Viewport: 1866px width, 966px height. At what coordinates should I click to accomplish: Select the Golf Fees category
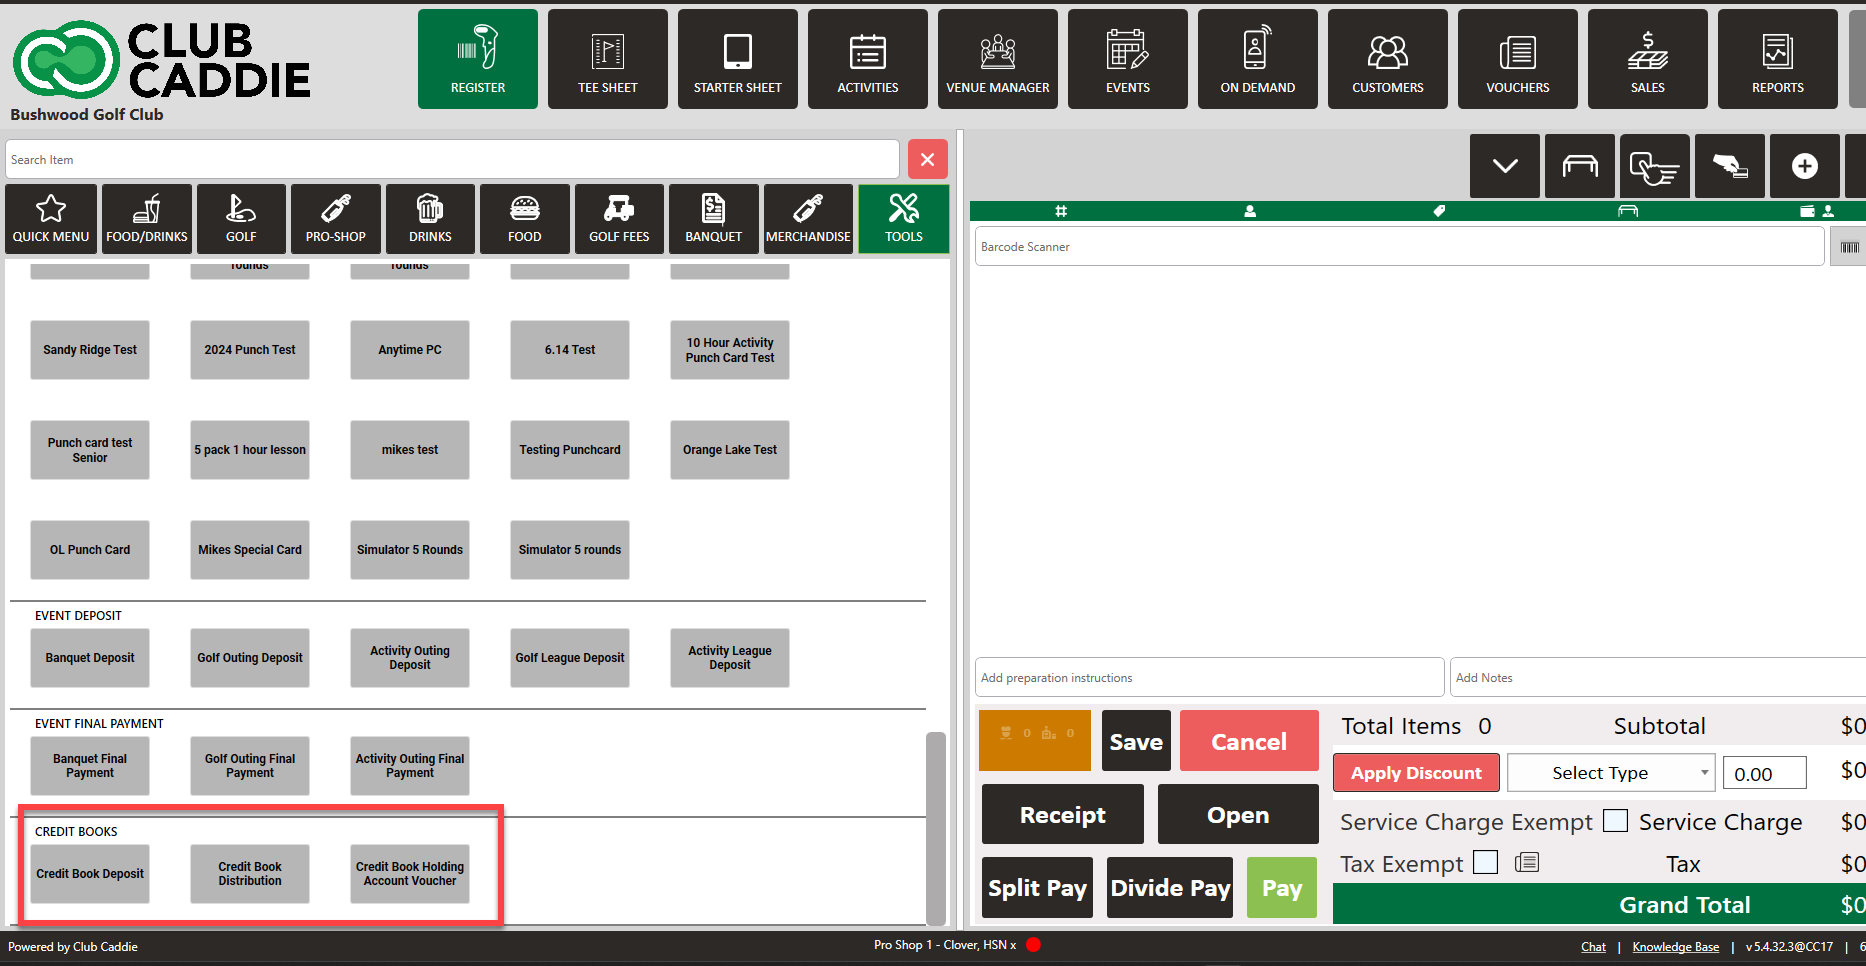618,218
